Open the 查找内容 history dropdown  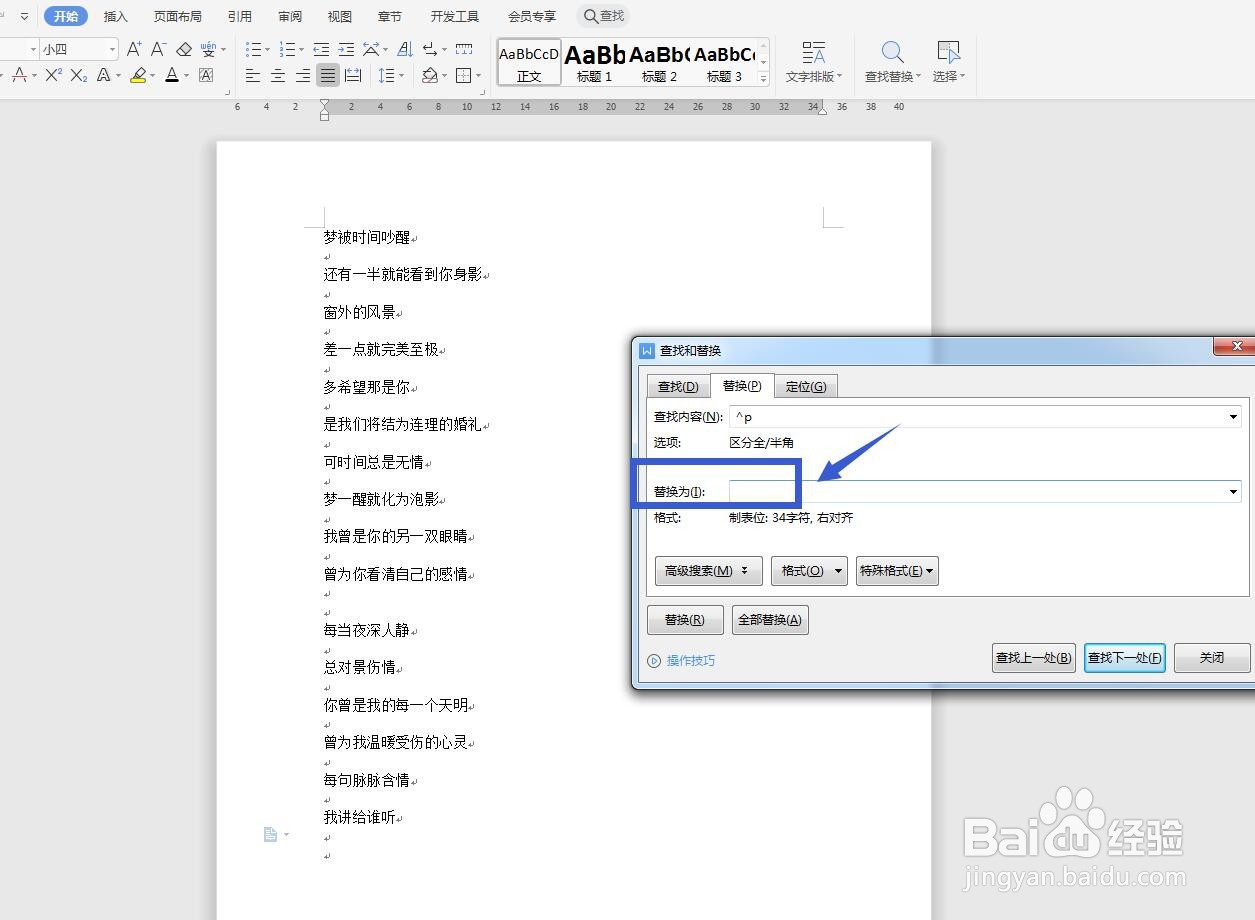click(1232, 416)
